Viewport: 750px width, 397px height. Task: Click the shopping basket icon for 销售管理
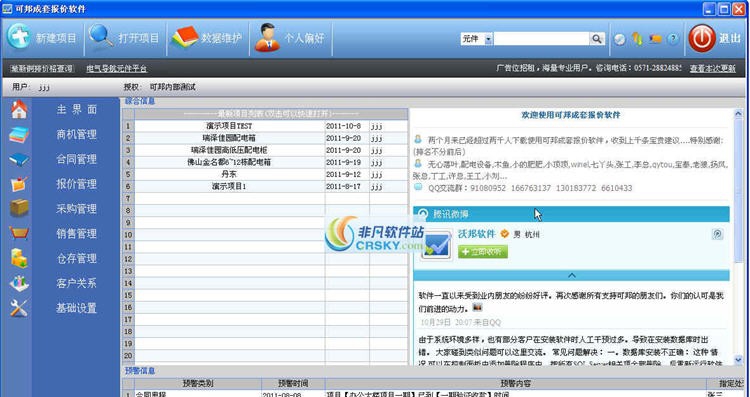[19, 233]
